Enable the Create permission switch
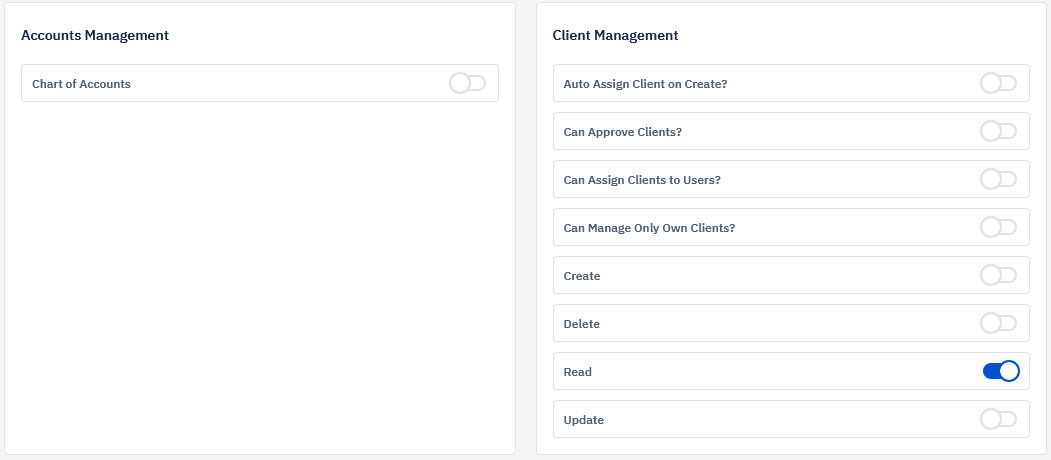 coord(999,275)
